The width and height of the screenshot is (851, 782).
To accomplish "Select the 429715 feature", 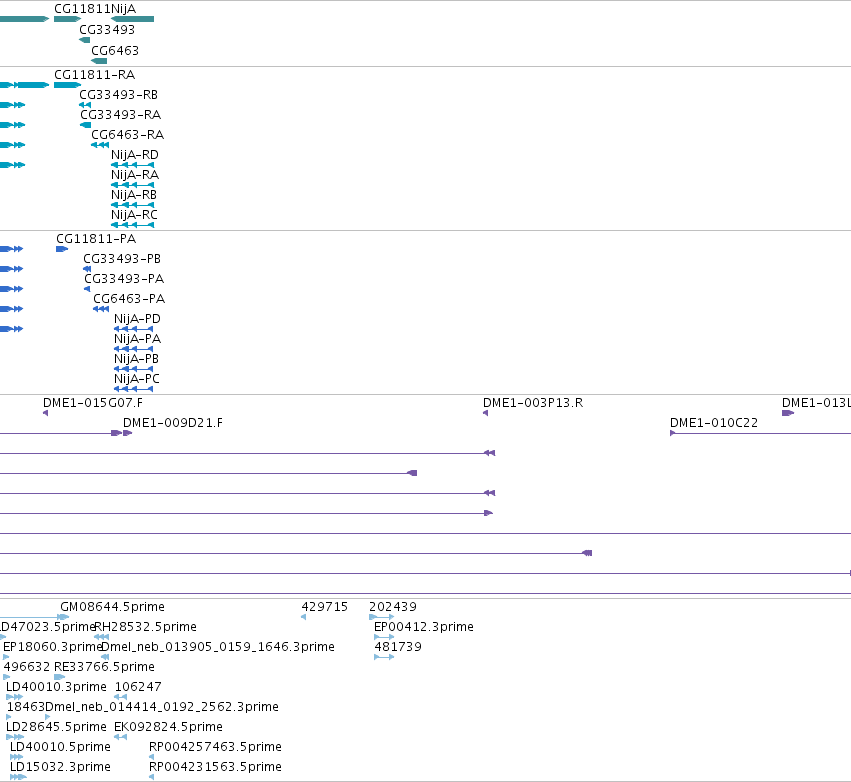I will [x=303, y=617].
